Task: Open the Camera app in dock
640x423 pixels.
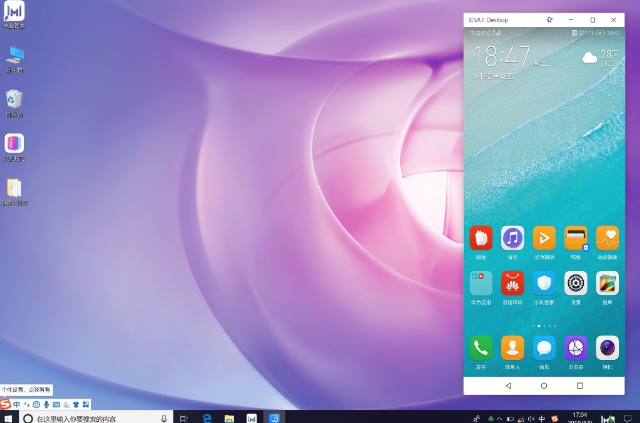Action: (607, 348)
